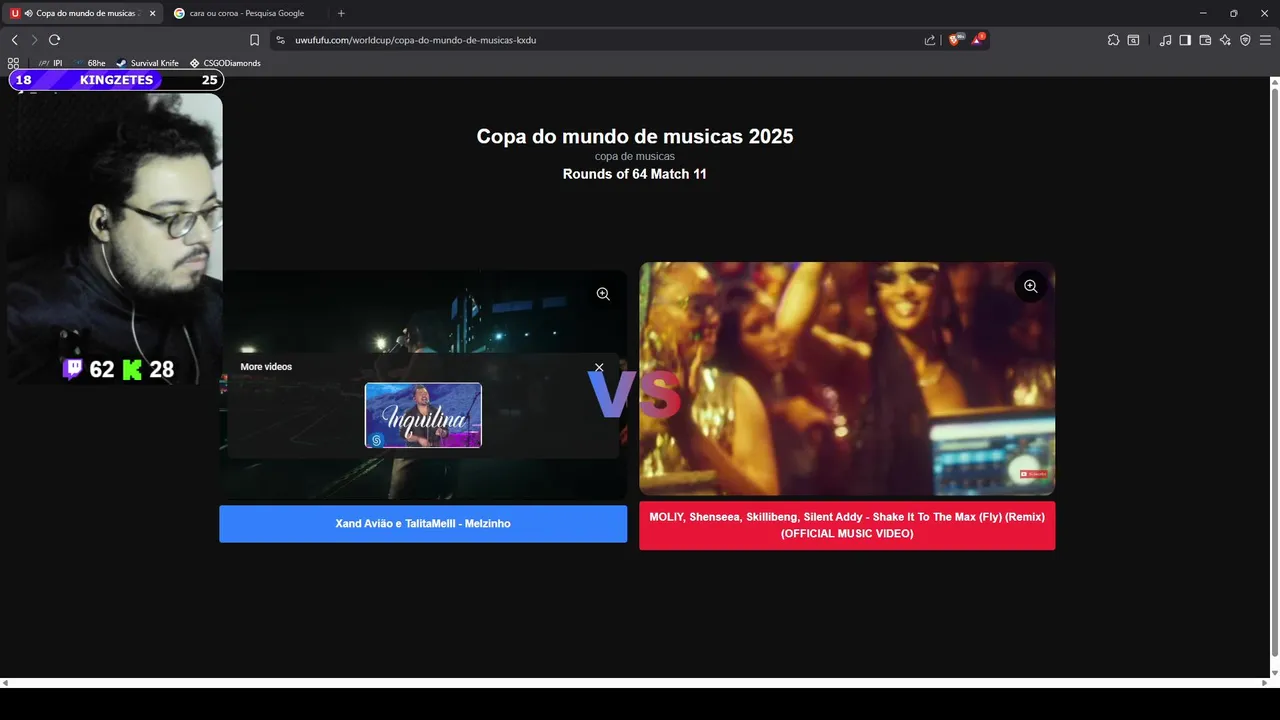Image resolution: width=1280 pixels, height=720 pixels.
Task: Click the YouTube logo on right video
Action: click(1033, 474)
